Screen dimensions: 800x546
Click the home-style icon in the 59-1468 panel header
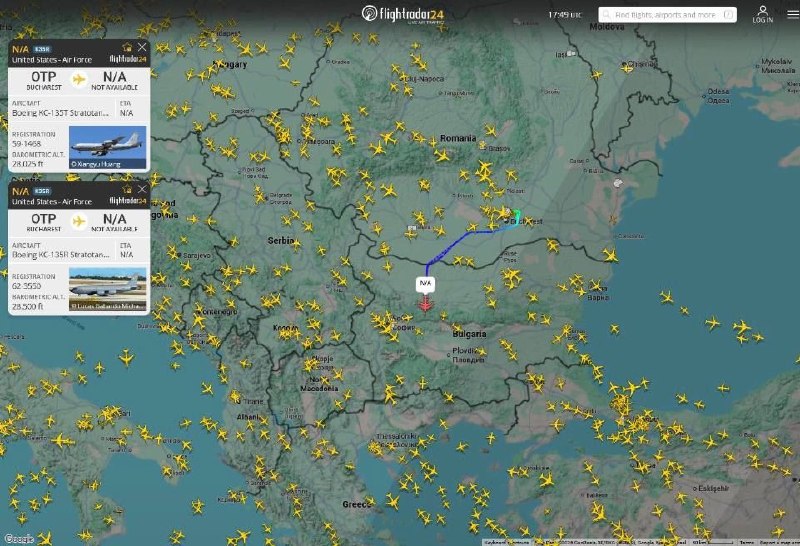(127, 47)
